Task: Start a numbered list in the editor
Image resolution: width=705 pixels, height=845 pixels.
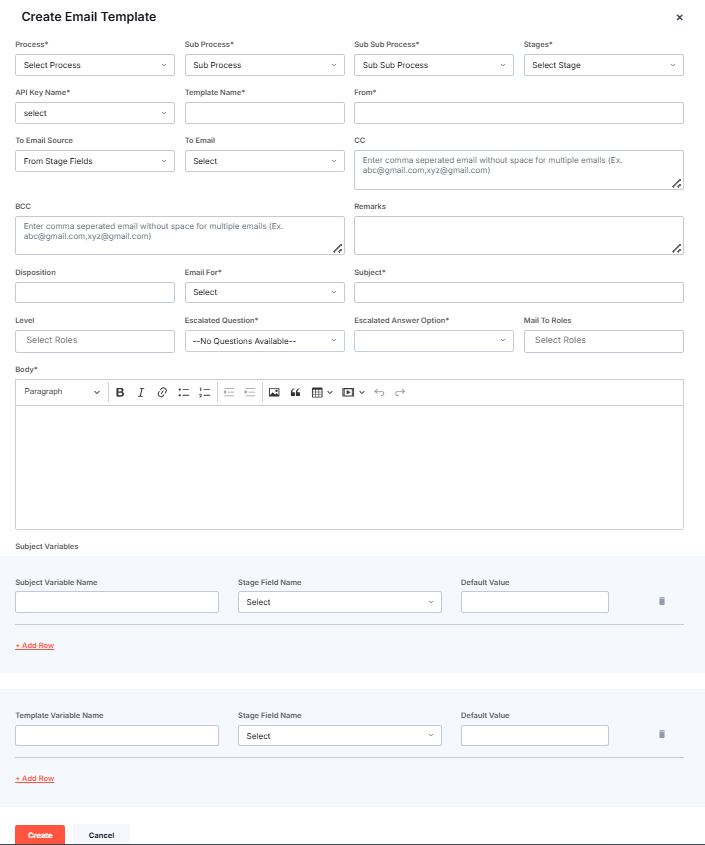Action: 204,392
